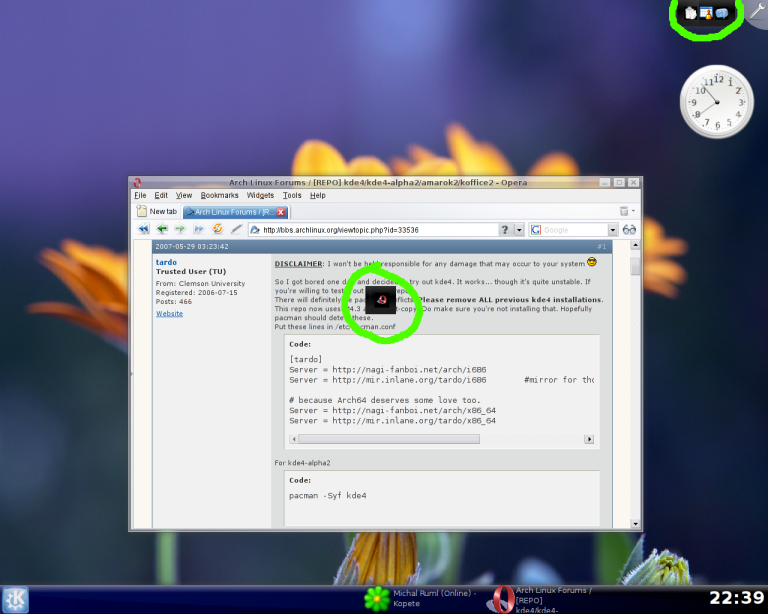The width and height of the screenshot is (768, 614).
Task: Click the vertical page scrollbar thumb
Action: pos(635,266)
